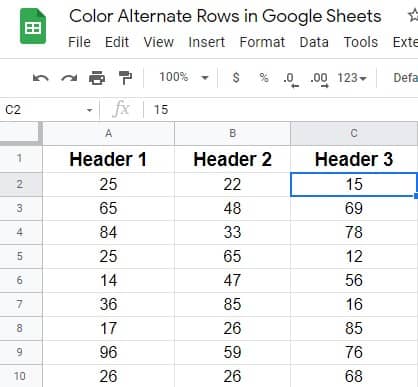Open the Insert menu

click(207, 42)
